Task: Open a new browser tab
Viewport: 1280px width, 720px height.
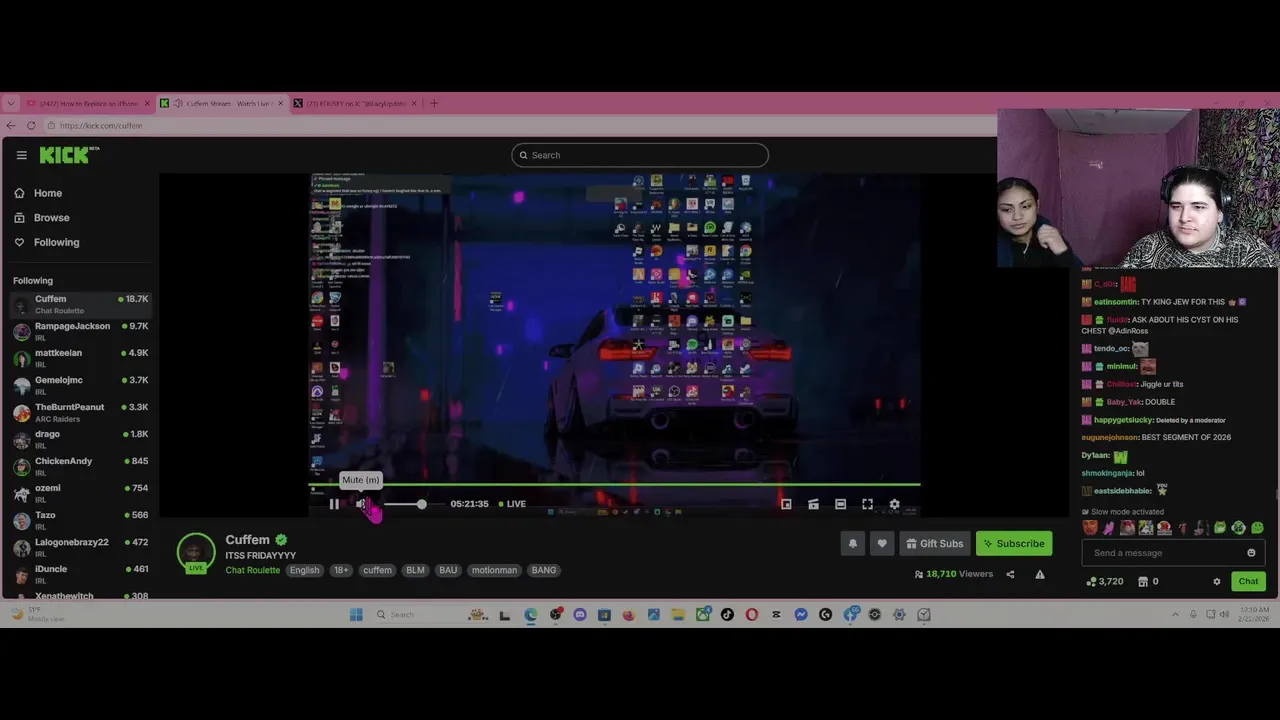Action: [x=434, y=103]
